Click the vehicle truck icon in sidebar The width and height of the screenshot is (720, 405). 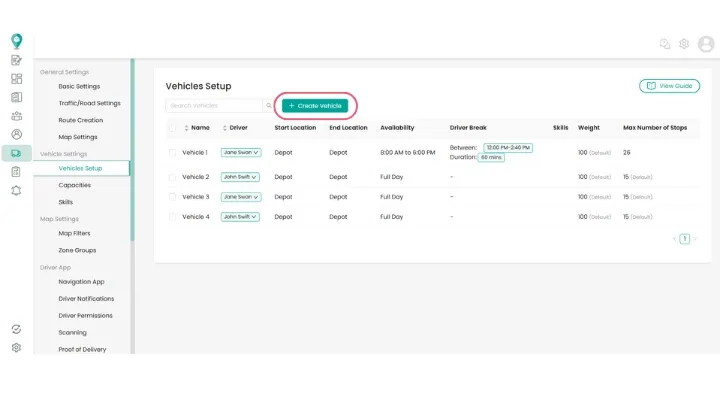point(16,153)
